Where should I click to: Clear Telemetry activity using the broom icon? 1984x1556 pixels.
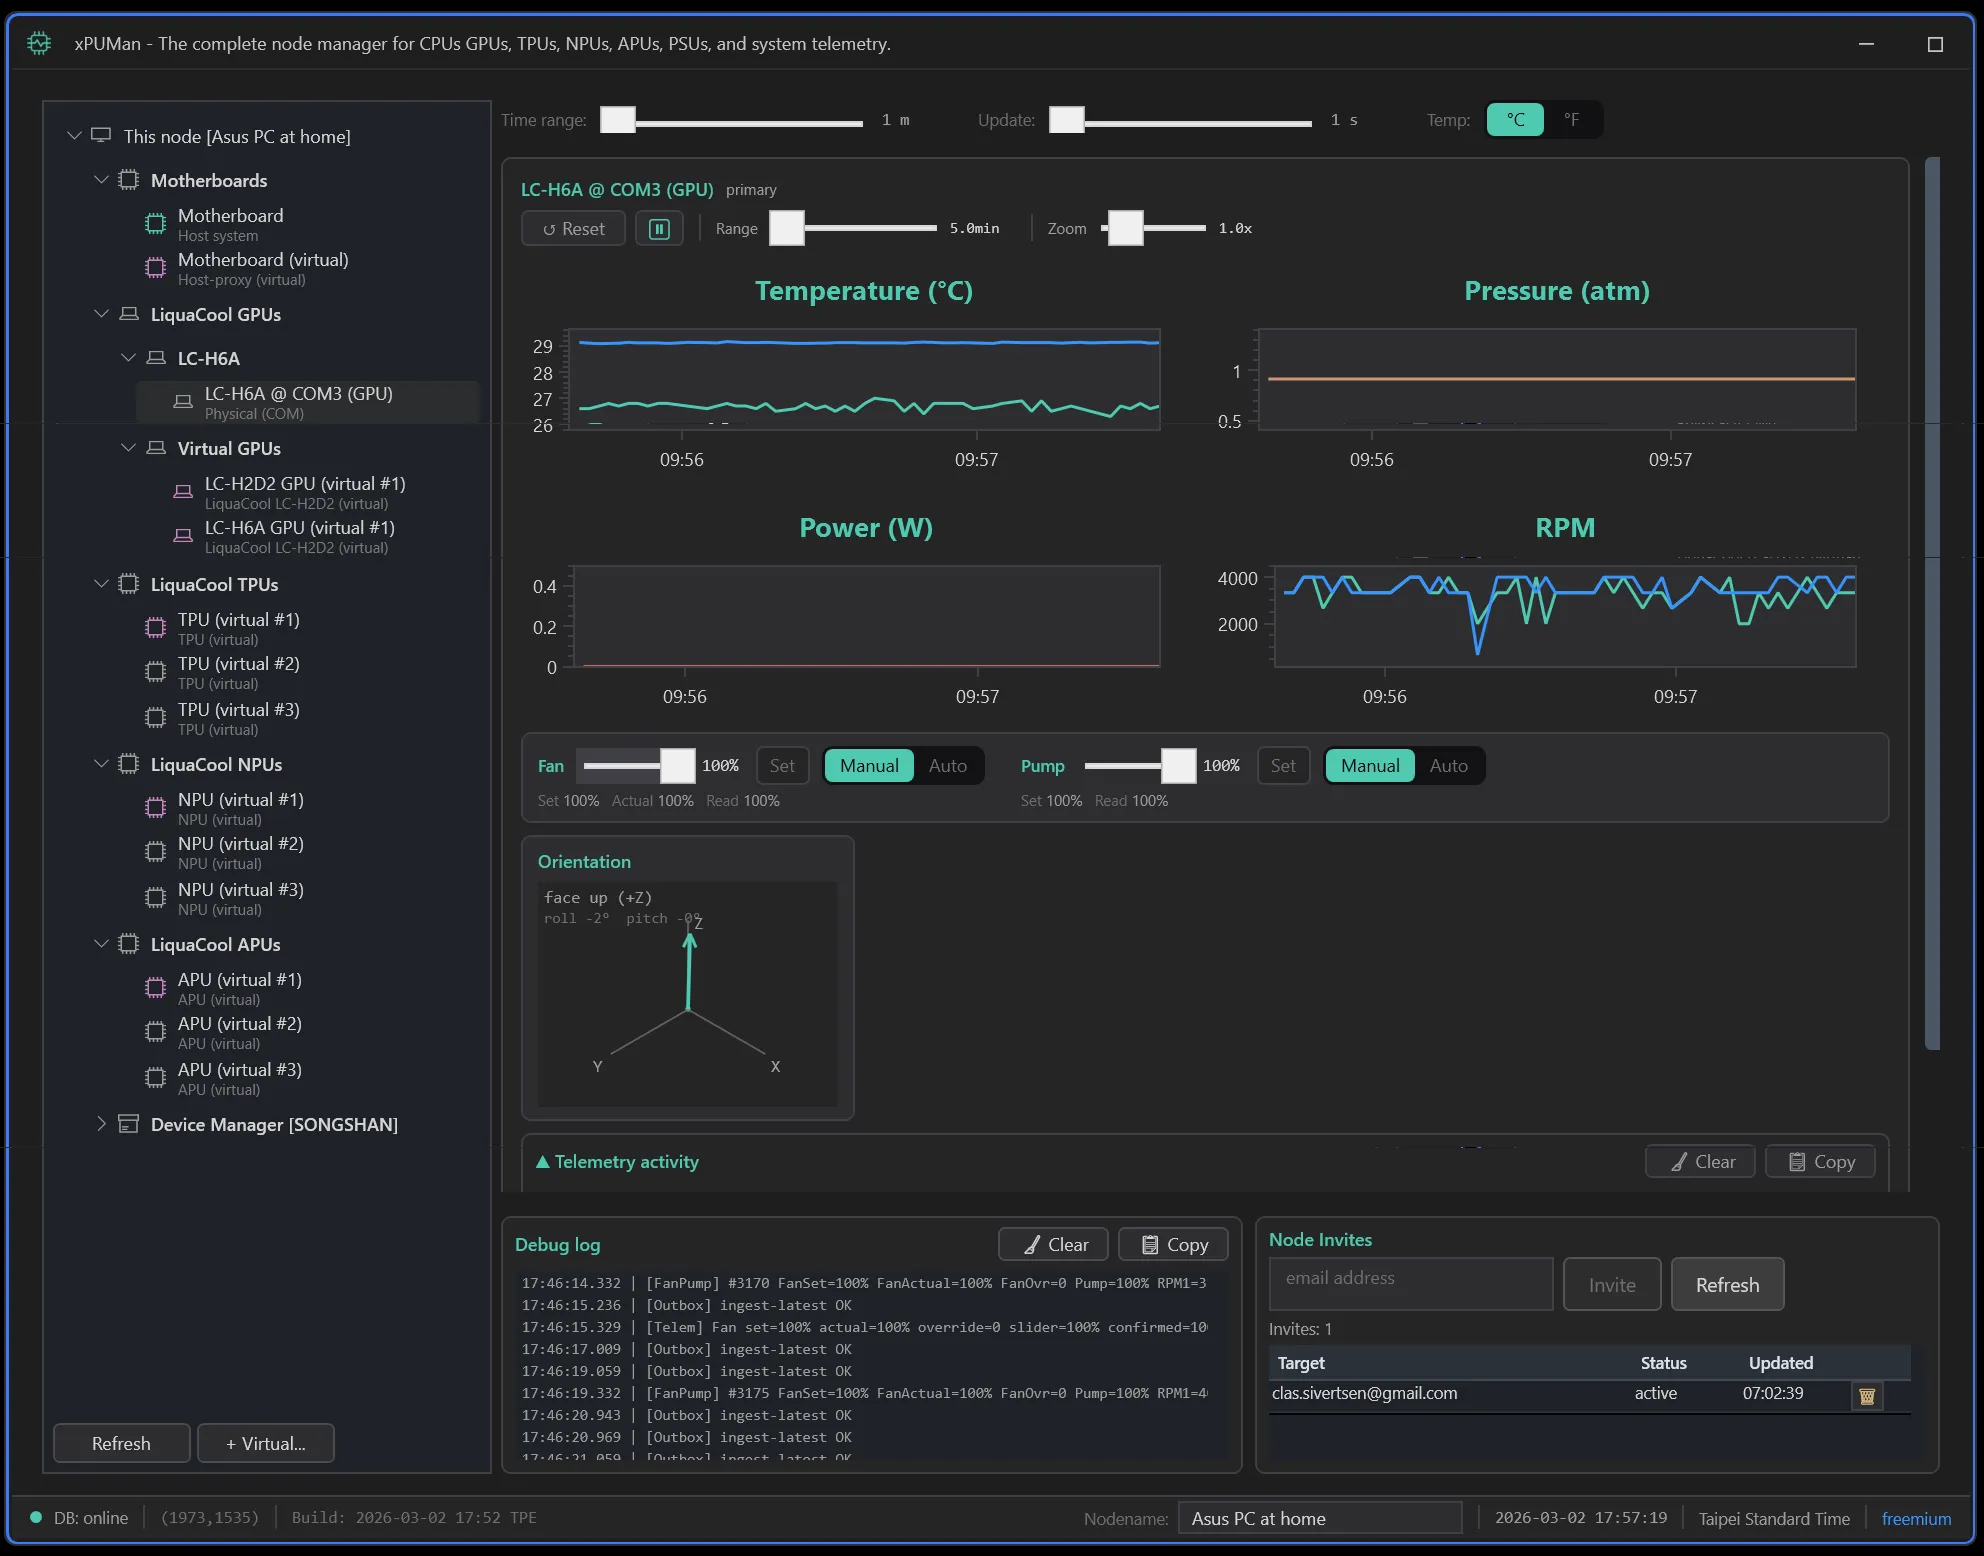pyautogui.click(x=1699, y=1161)
